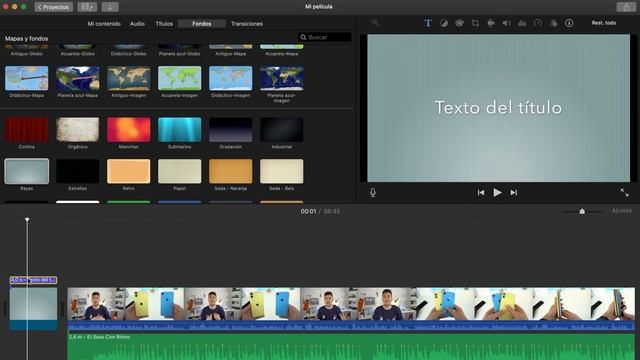
Task: Select the Rayas background clip in timeline
Action: 33,309
